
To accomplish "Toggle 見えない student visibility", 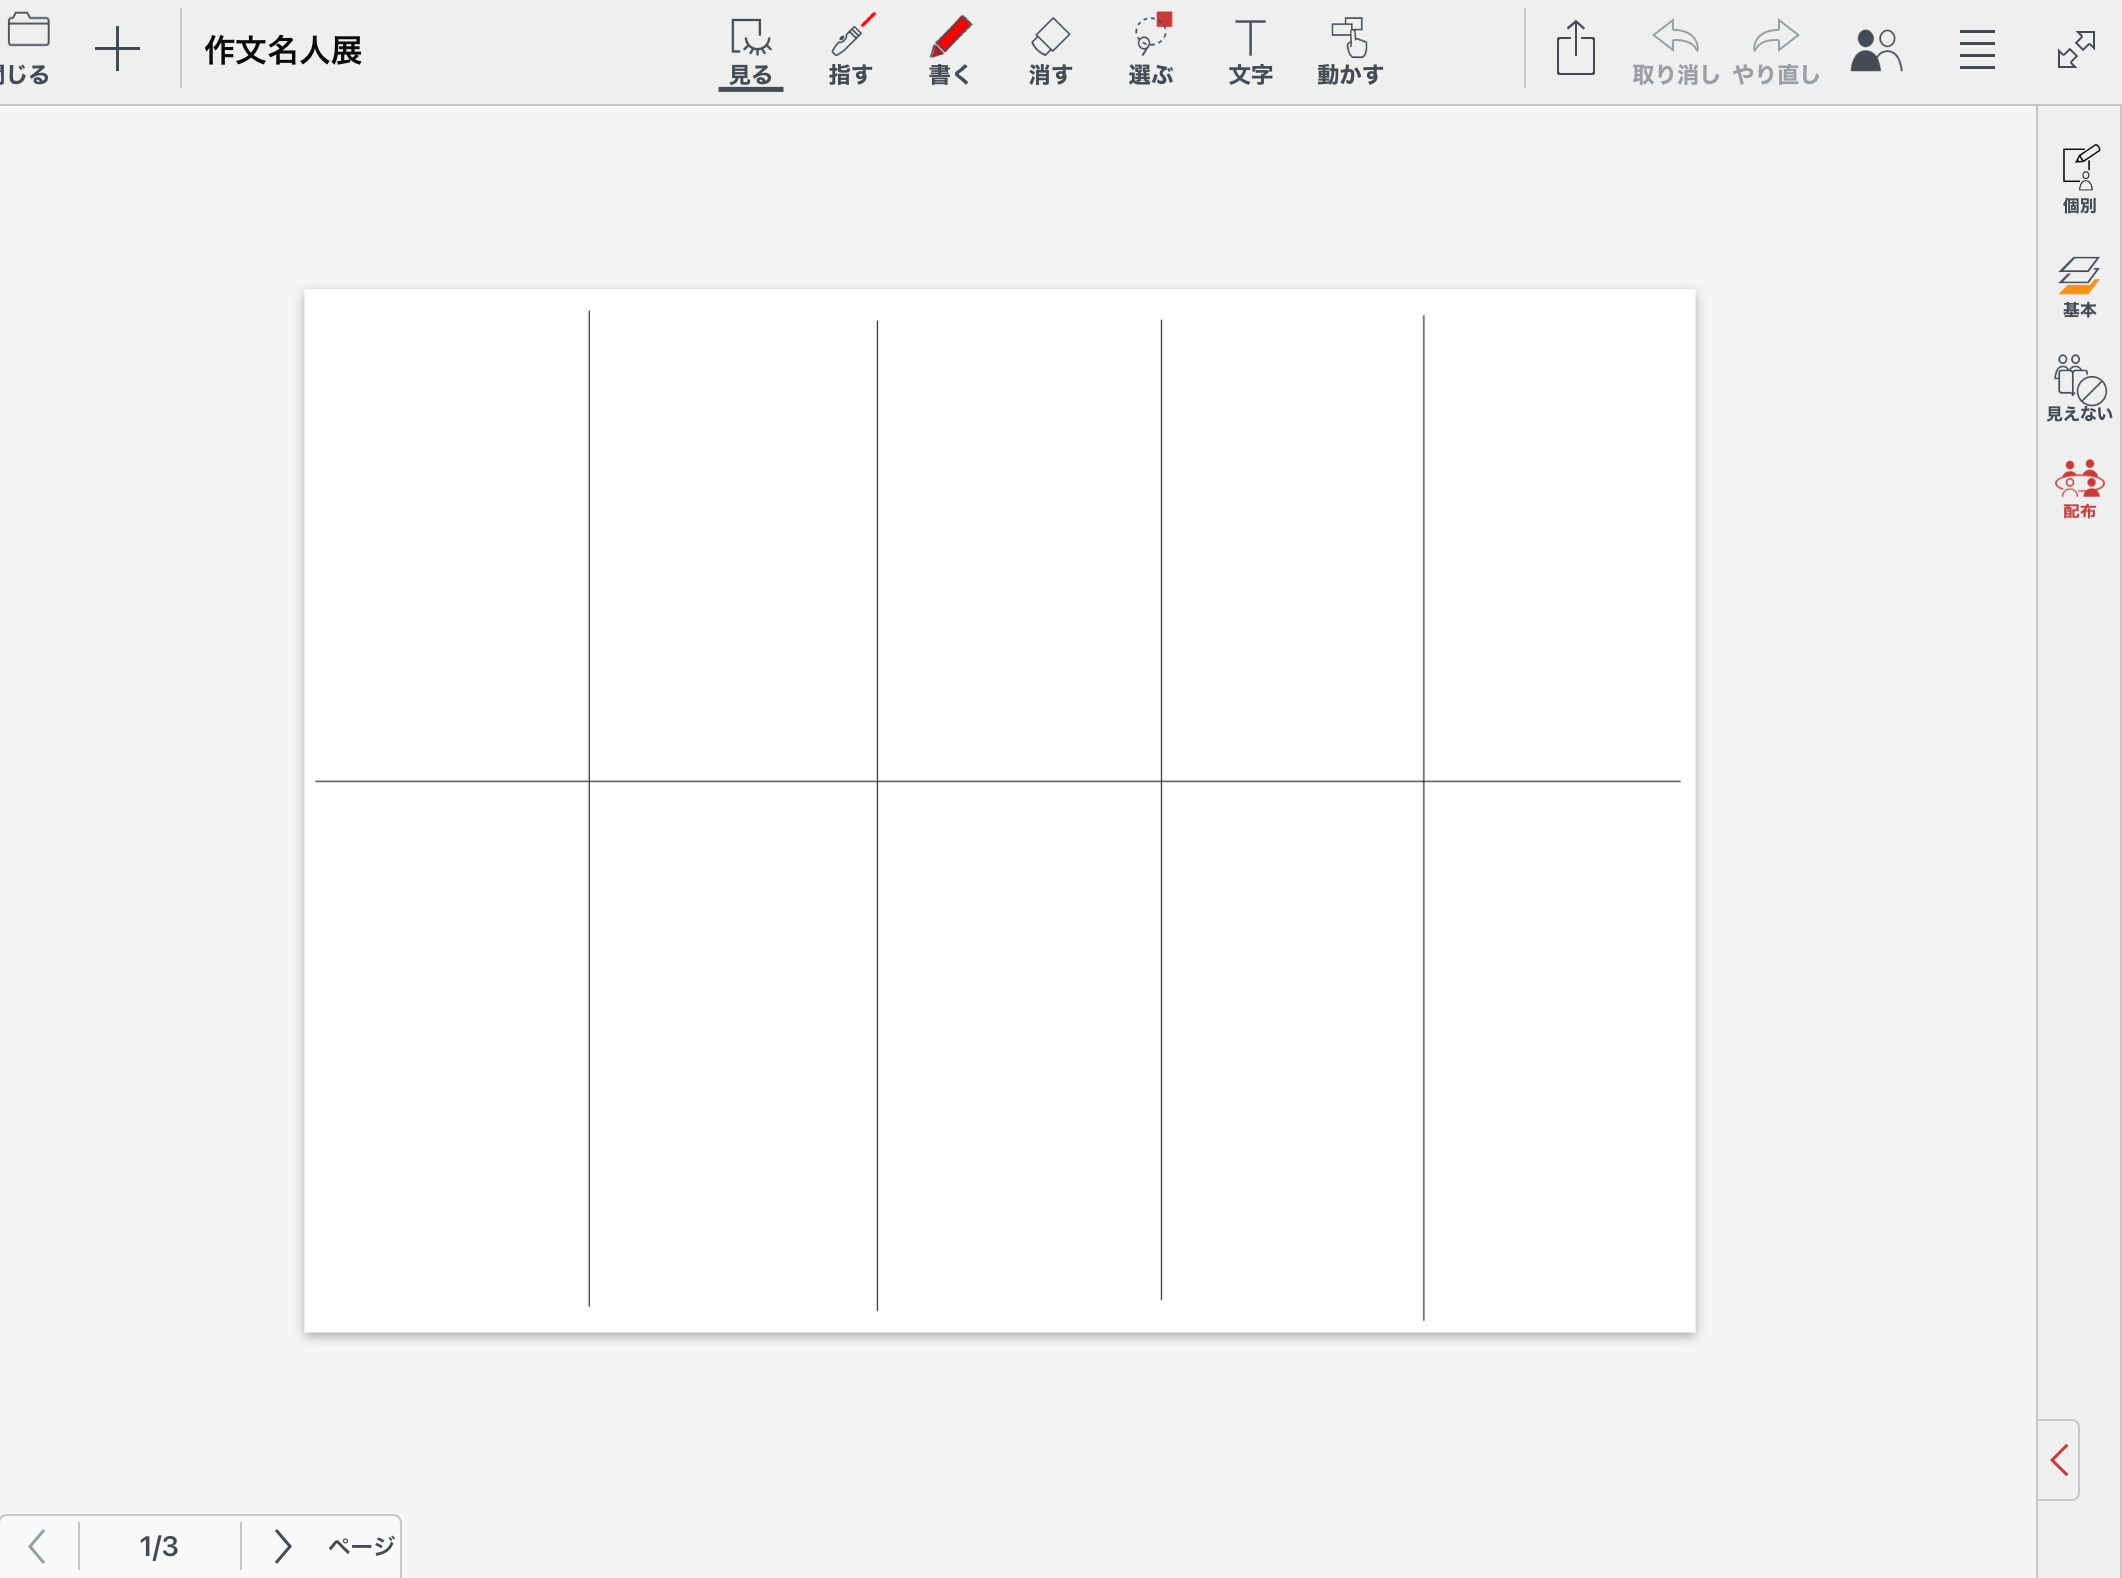I will click(2079, 388).
